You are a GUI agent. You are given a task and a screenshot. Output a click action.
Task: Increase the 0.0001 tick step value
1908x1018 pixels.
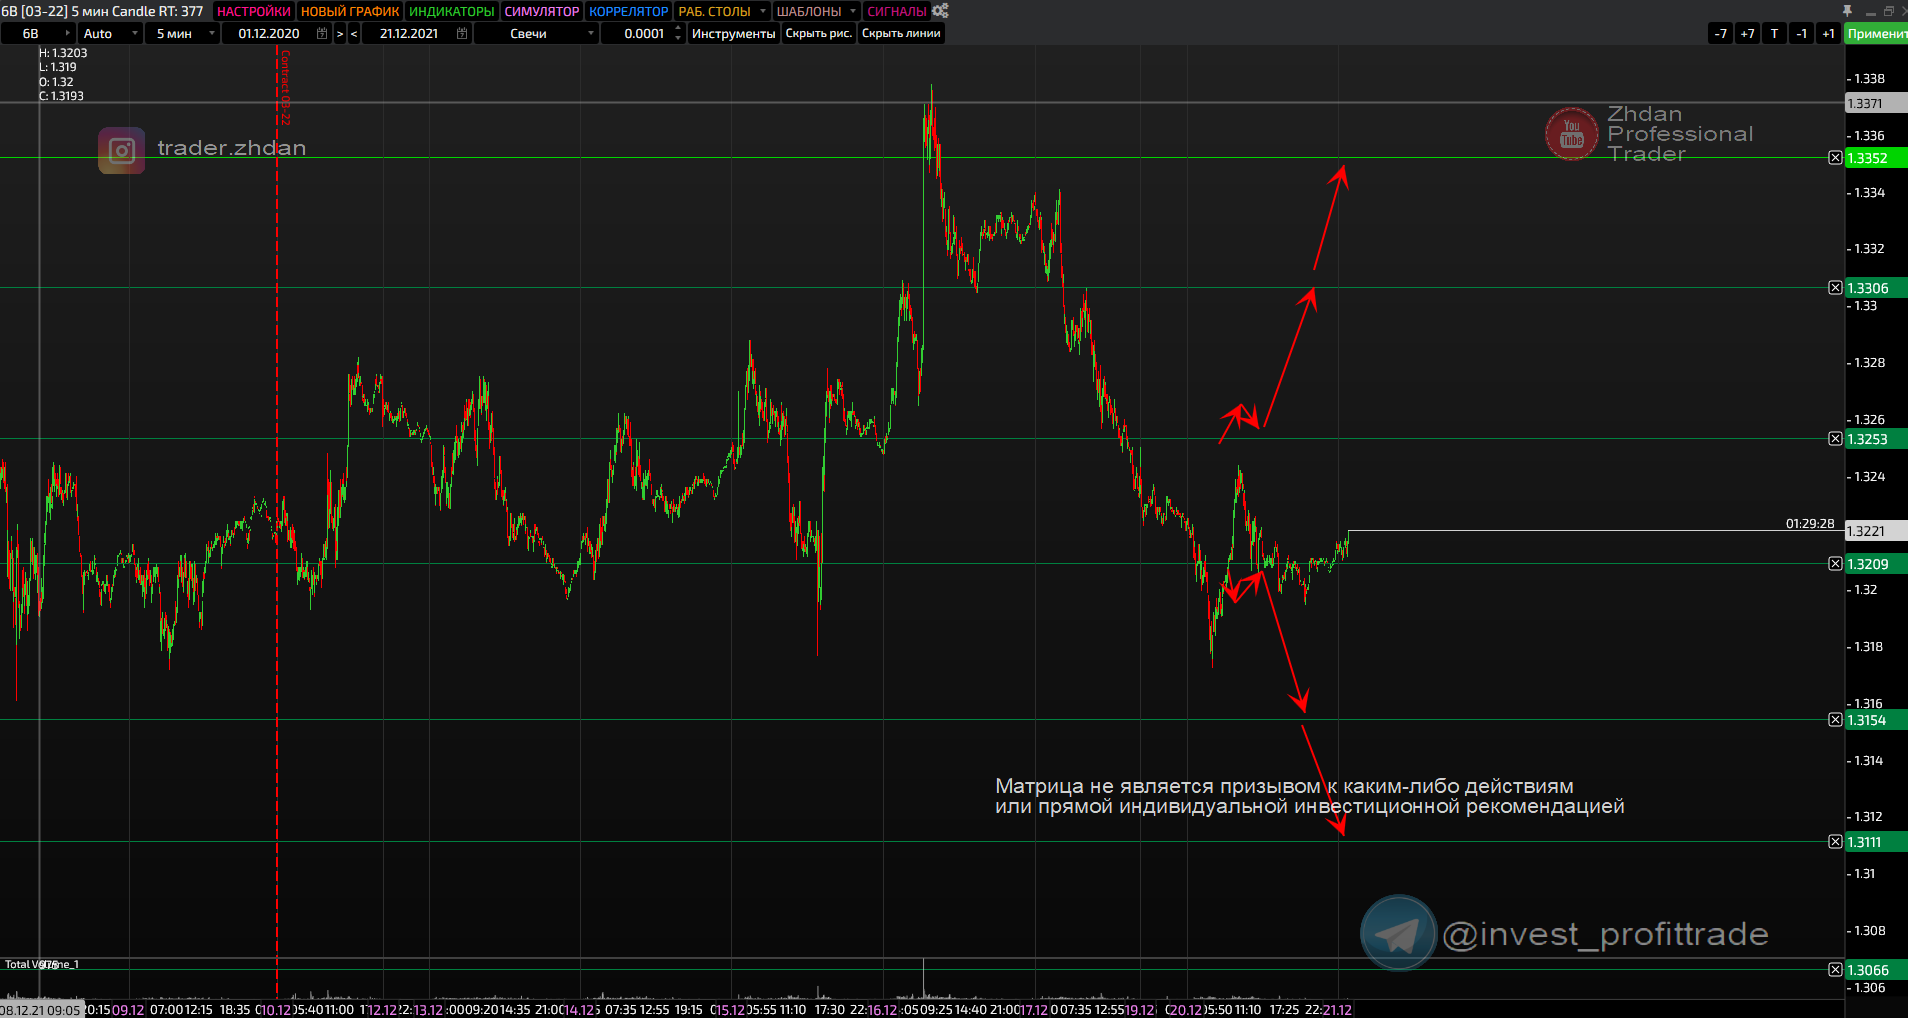pyautogui.click(x=678, y=29)
